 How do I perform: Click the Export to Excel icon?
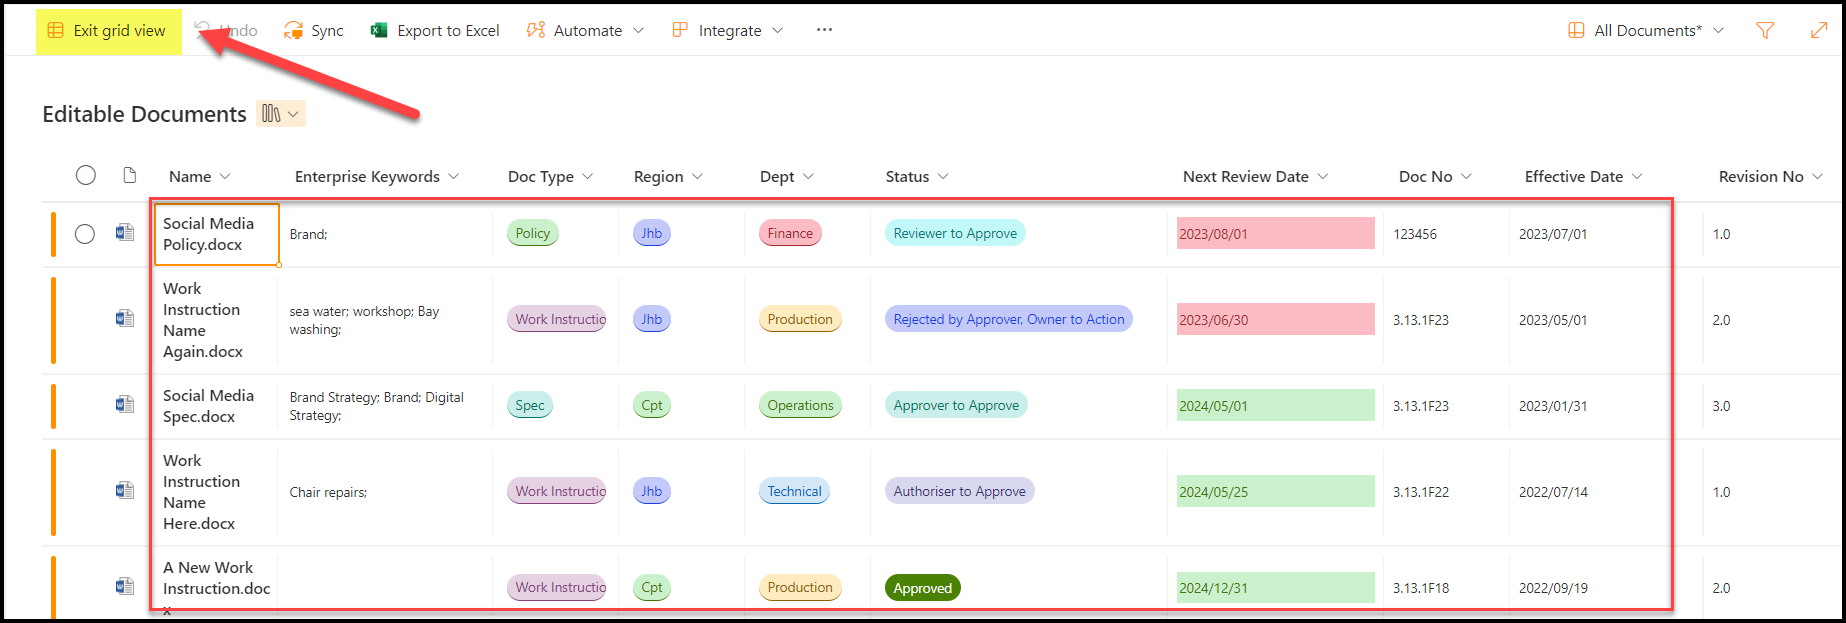pos(379,31)
